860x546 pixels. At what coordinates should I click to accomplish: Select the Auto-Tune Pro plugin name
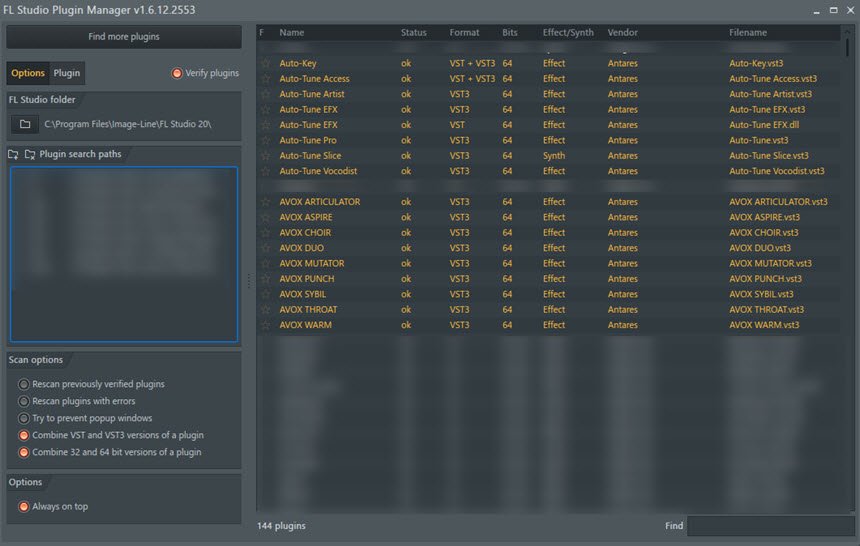pyautogui.click(x=308, y=140)
